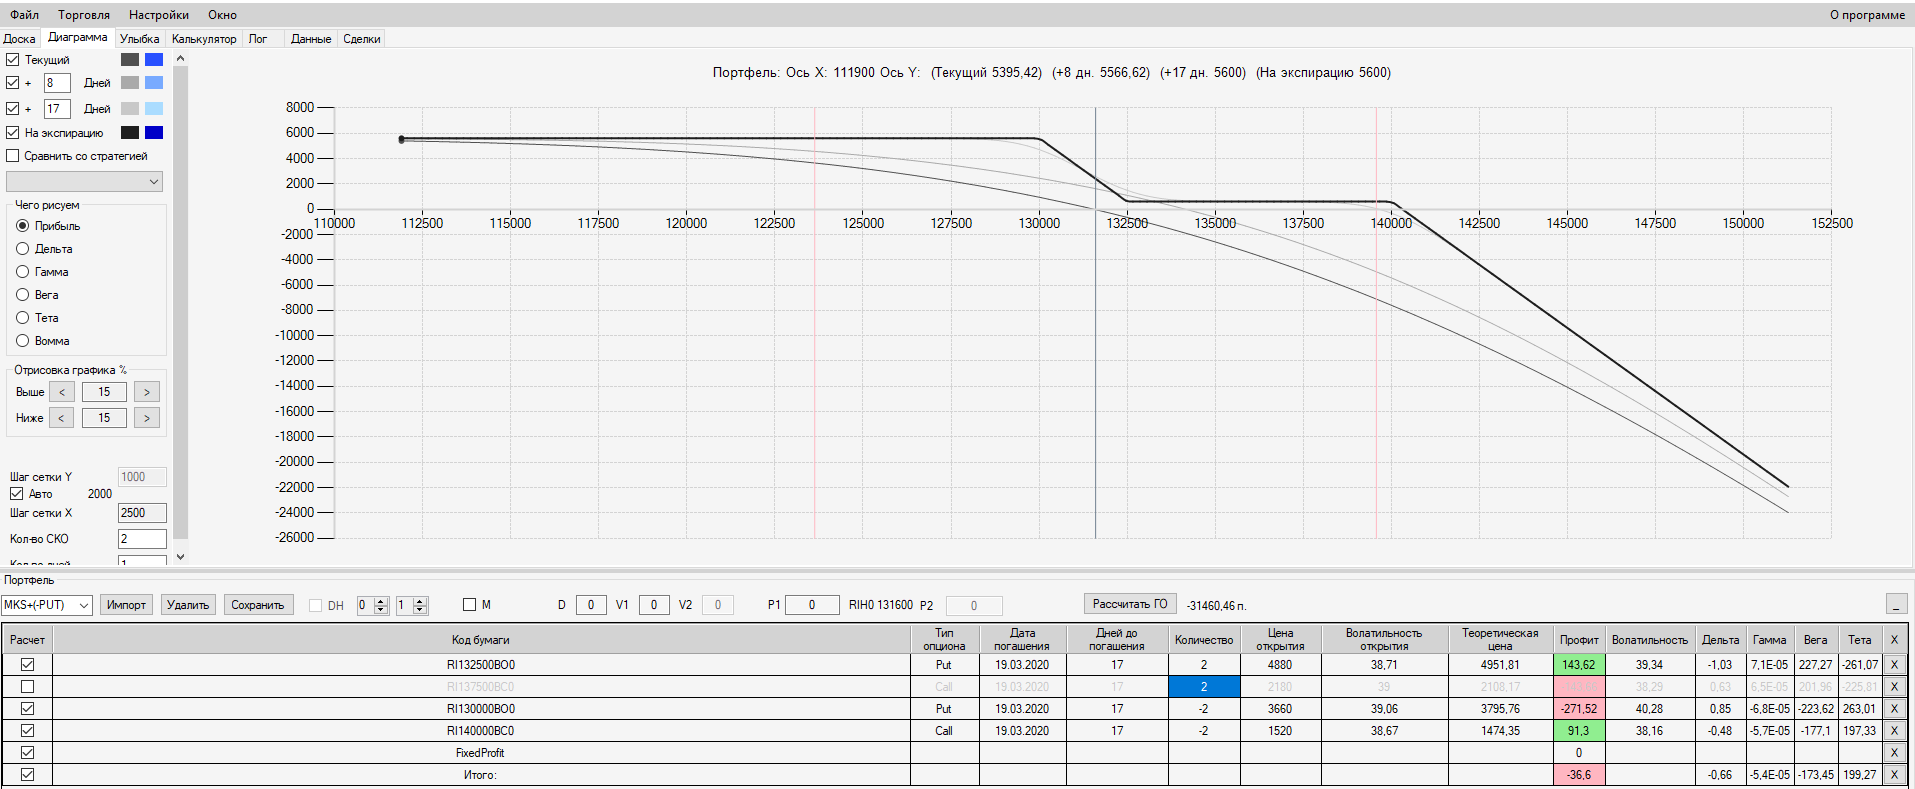Click the left arrow next to Ниже
1915x789 pixels.
click(x=62, y=418)
